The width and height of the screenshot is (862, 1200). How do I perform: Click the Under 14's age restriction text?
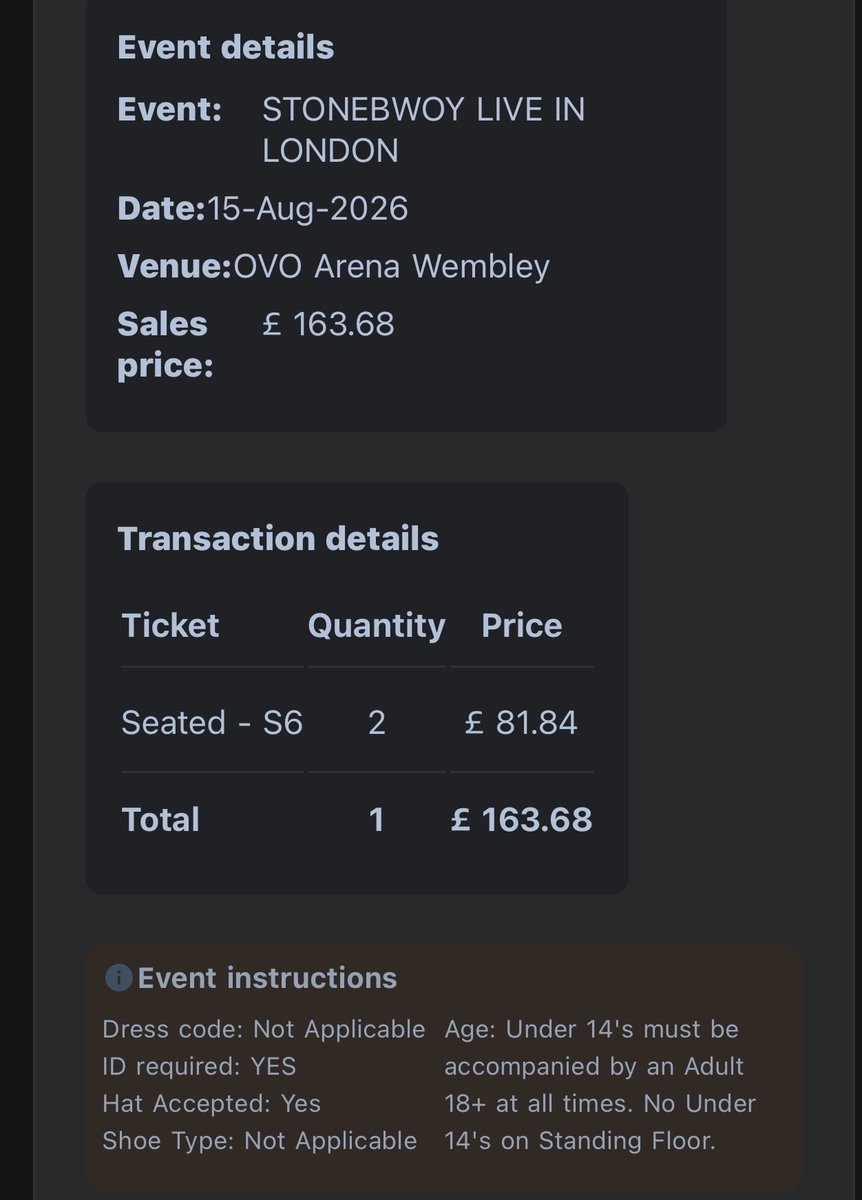pos(600,1085)
